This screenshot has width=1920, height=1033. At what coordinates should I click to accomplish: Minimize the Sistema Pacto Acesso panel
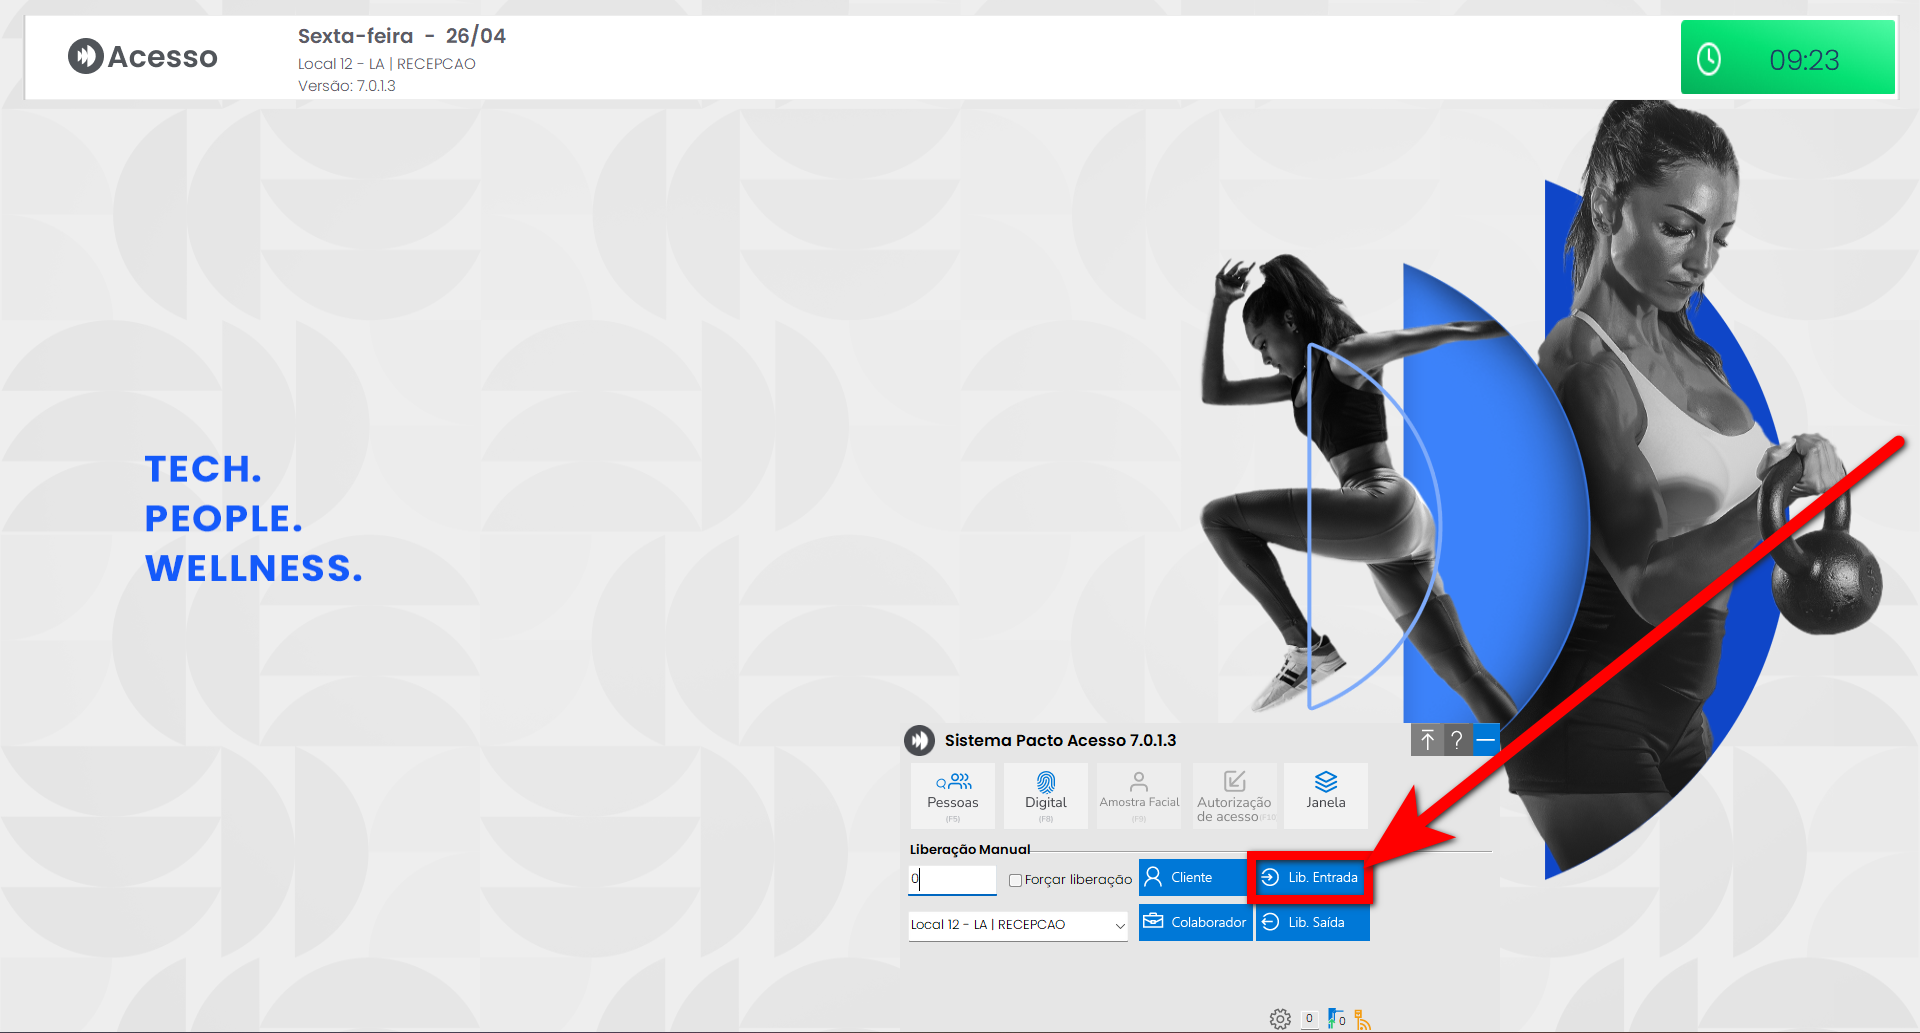tap(1486, 740)
